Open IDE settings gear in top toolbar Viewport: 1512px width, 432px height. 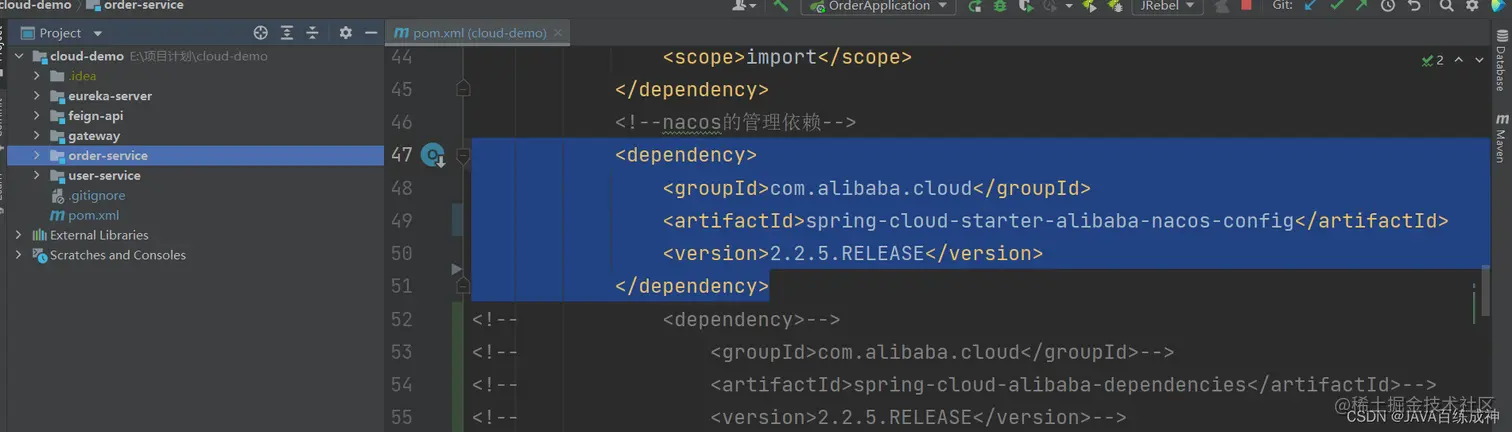click(1472, 6)
